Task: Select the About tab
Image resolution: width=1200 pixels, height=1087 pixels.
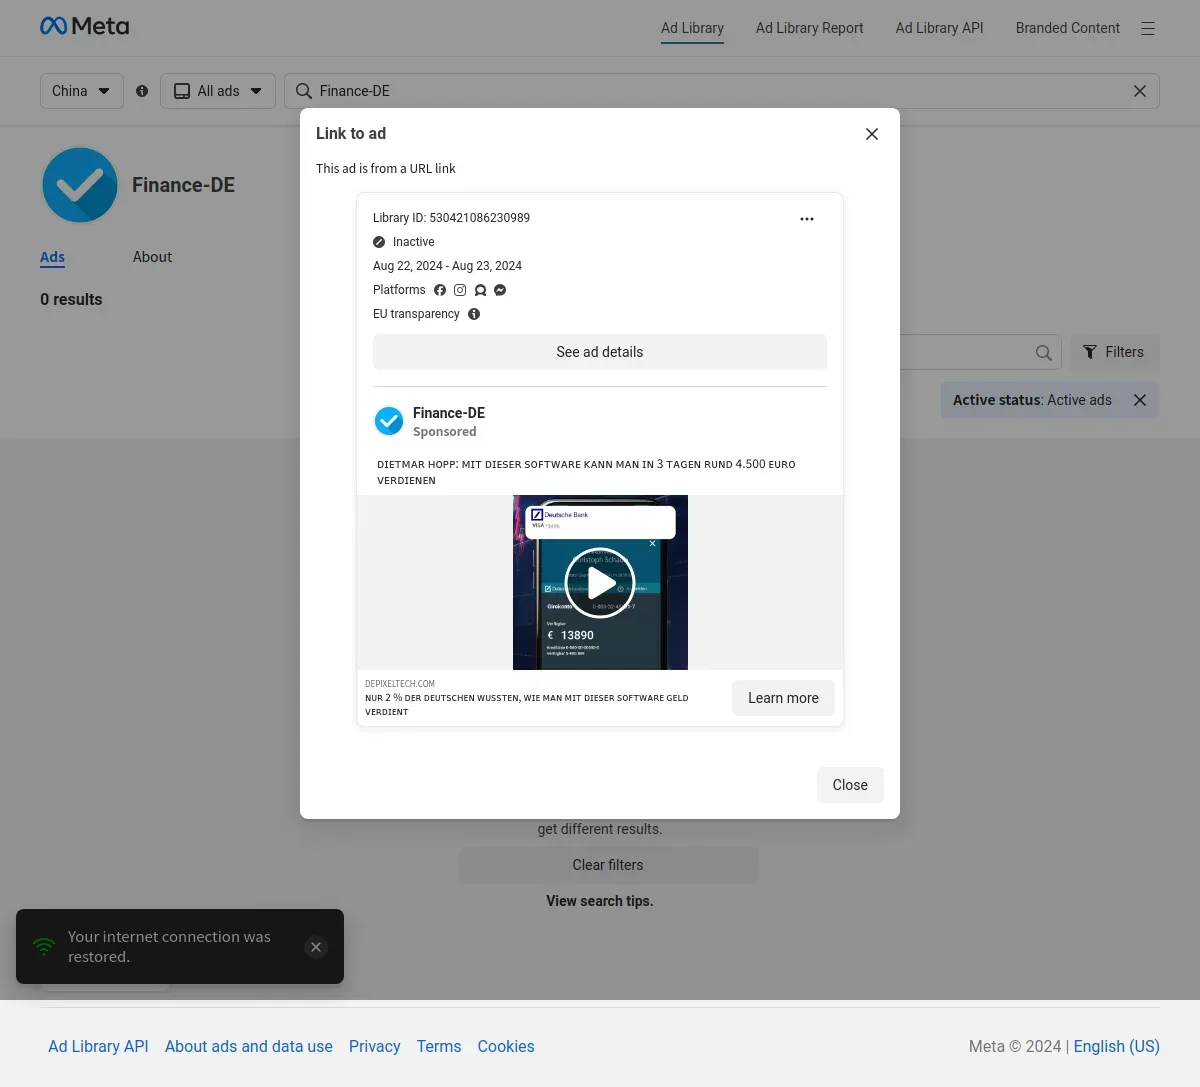Action: pos(152,257)
